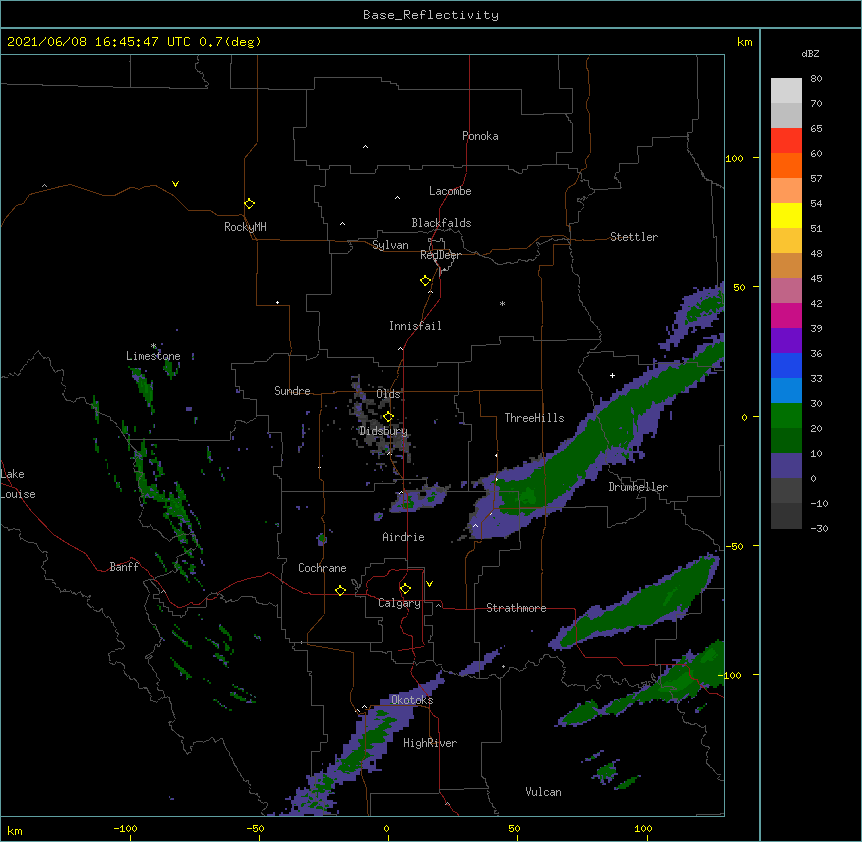Click the Olds town label
This screenshot has width=862, height=842.
click(388, 394)
